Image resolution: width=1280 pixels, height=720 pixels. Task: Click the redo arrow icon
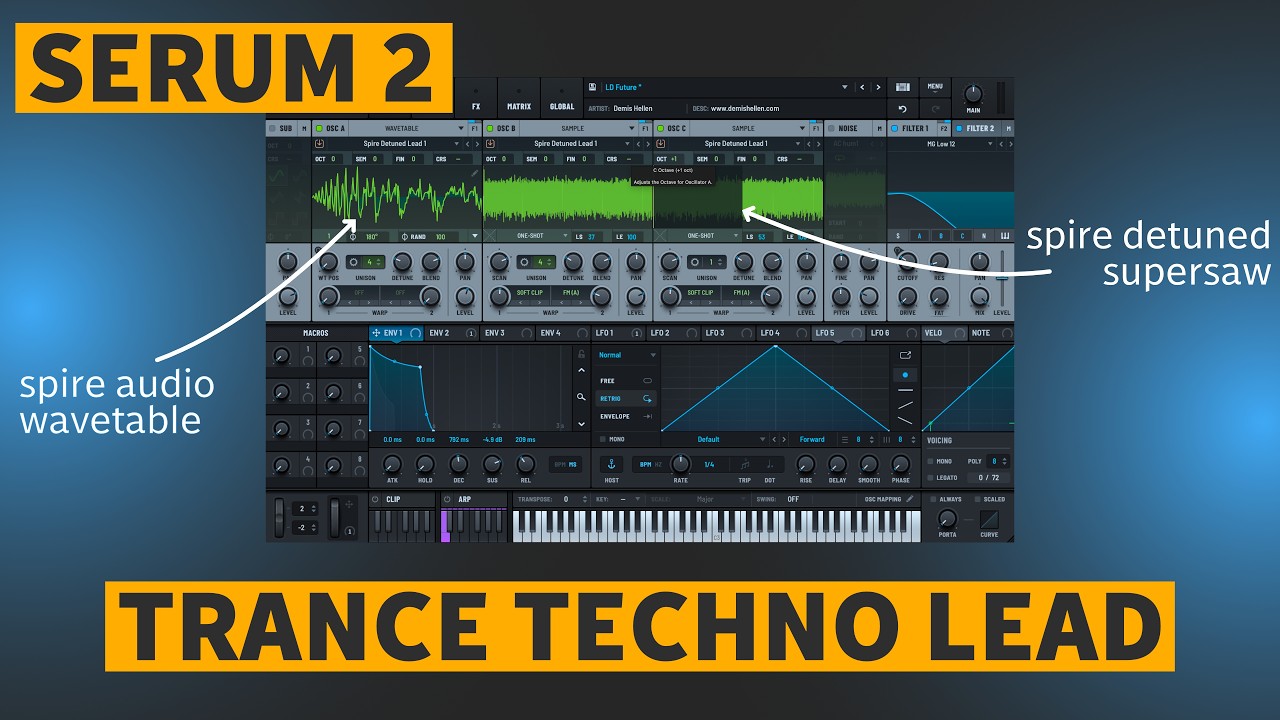tap(936, 108)
